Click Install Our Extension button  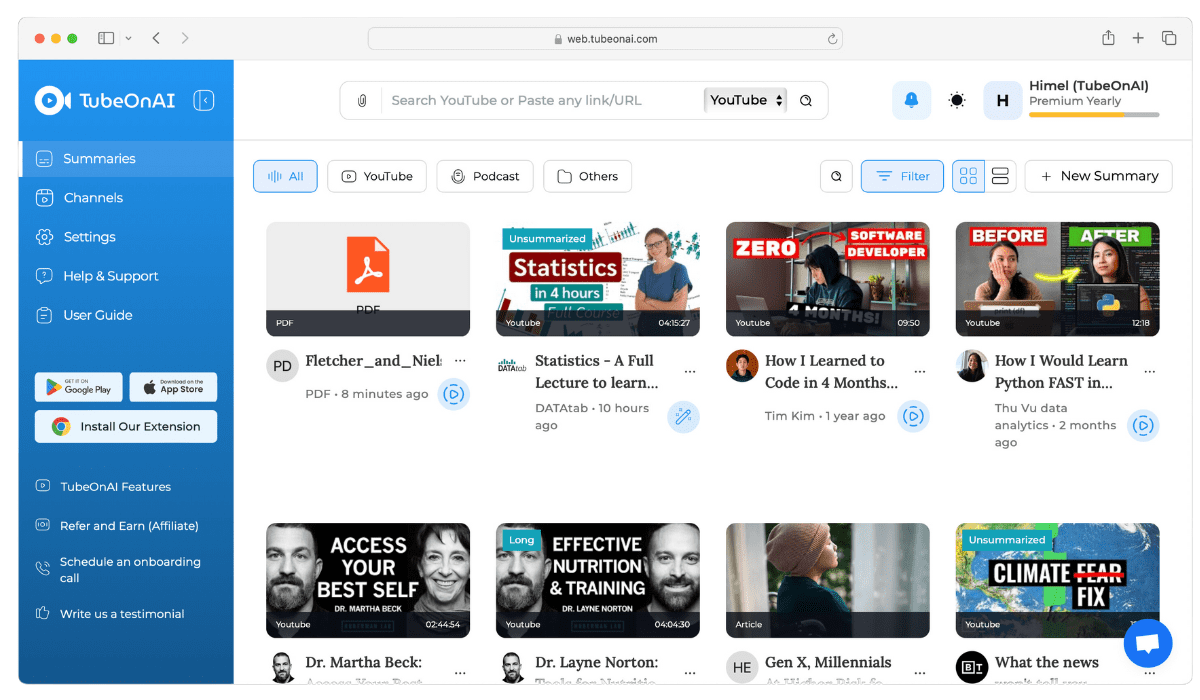tap(126, 426)
